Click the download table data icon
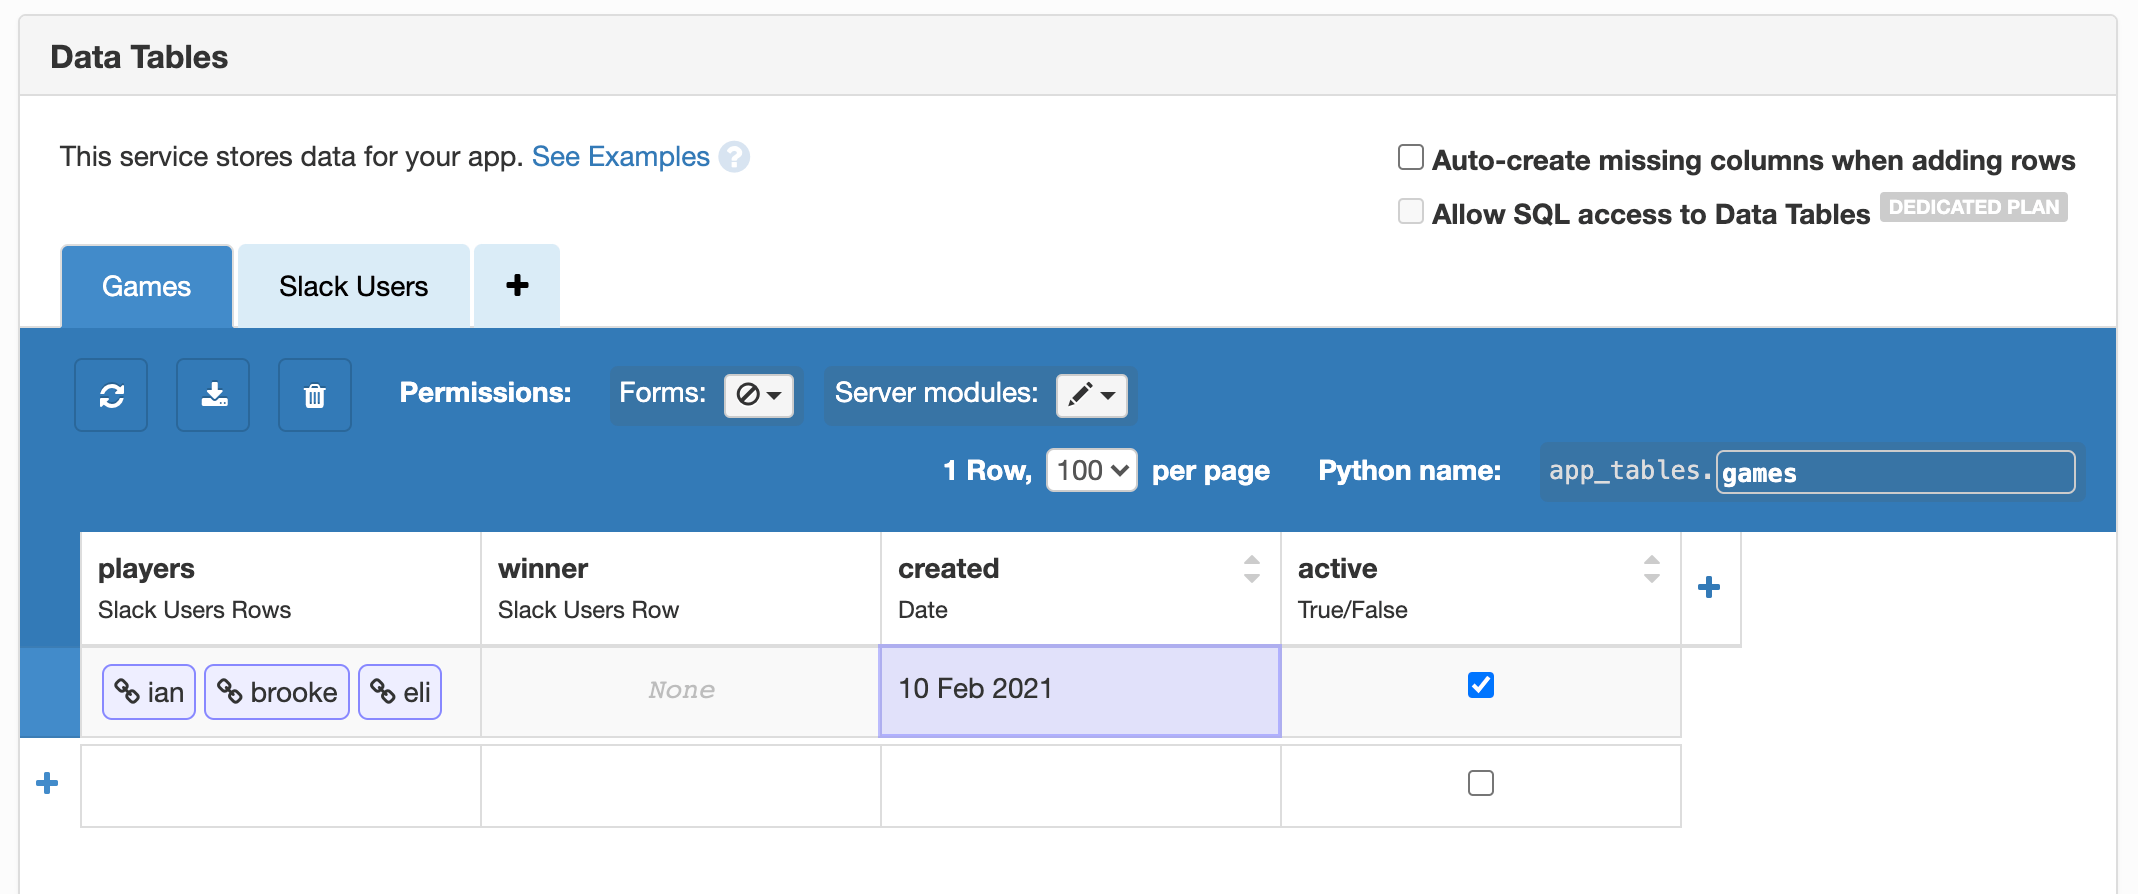 [213, 396]
